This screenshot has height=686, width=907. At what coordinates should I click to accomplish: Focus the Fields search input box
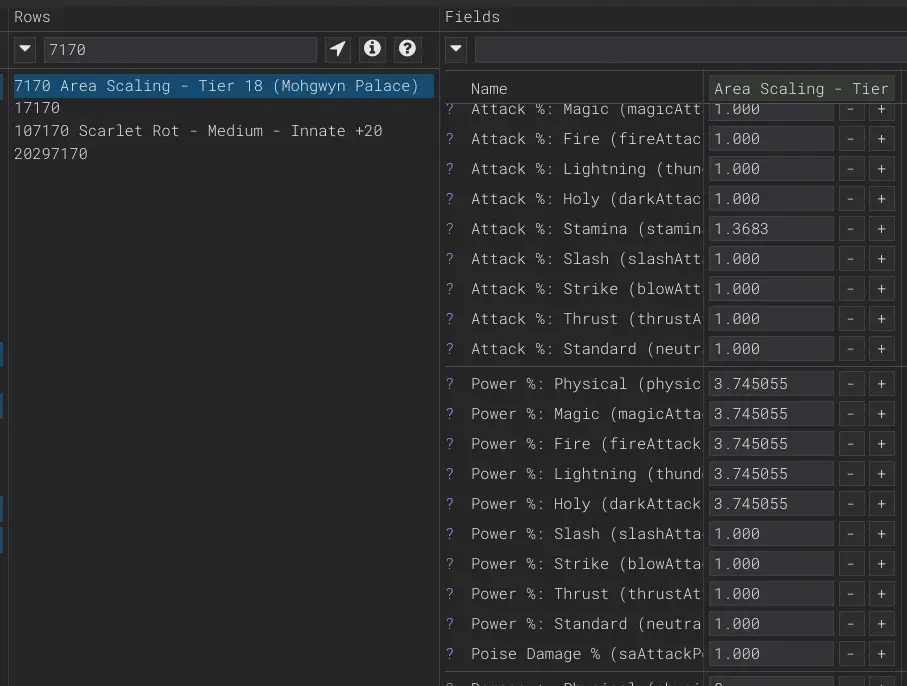coord(691,50)
